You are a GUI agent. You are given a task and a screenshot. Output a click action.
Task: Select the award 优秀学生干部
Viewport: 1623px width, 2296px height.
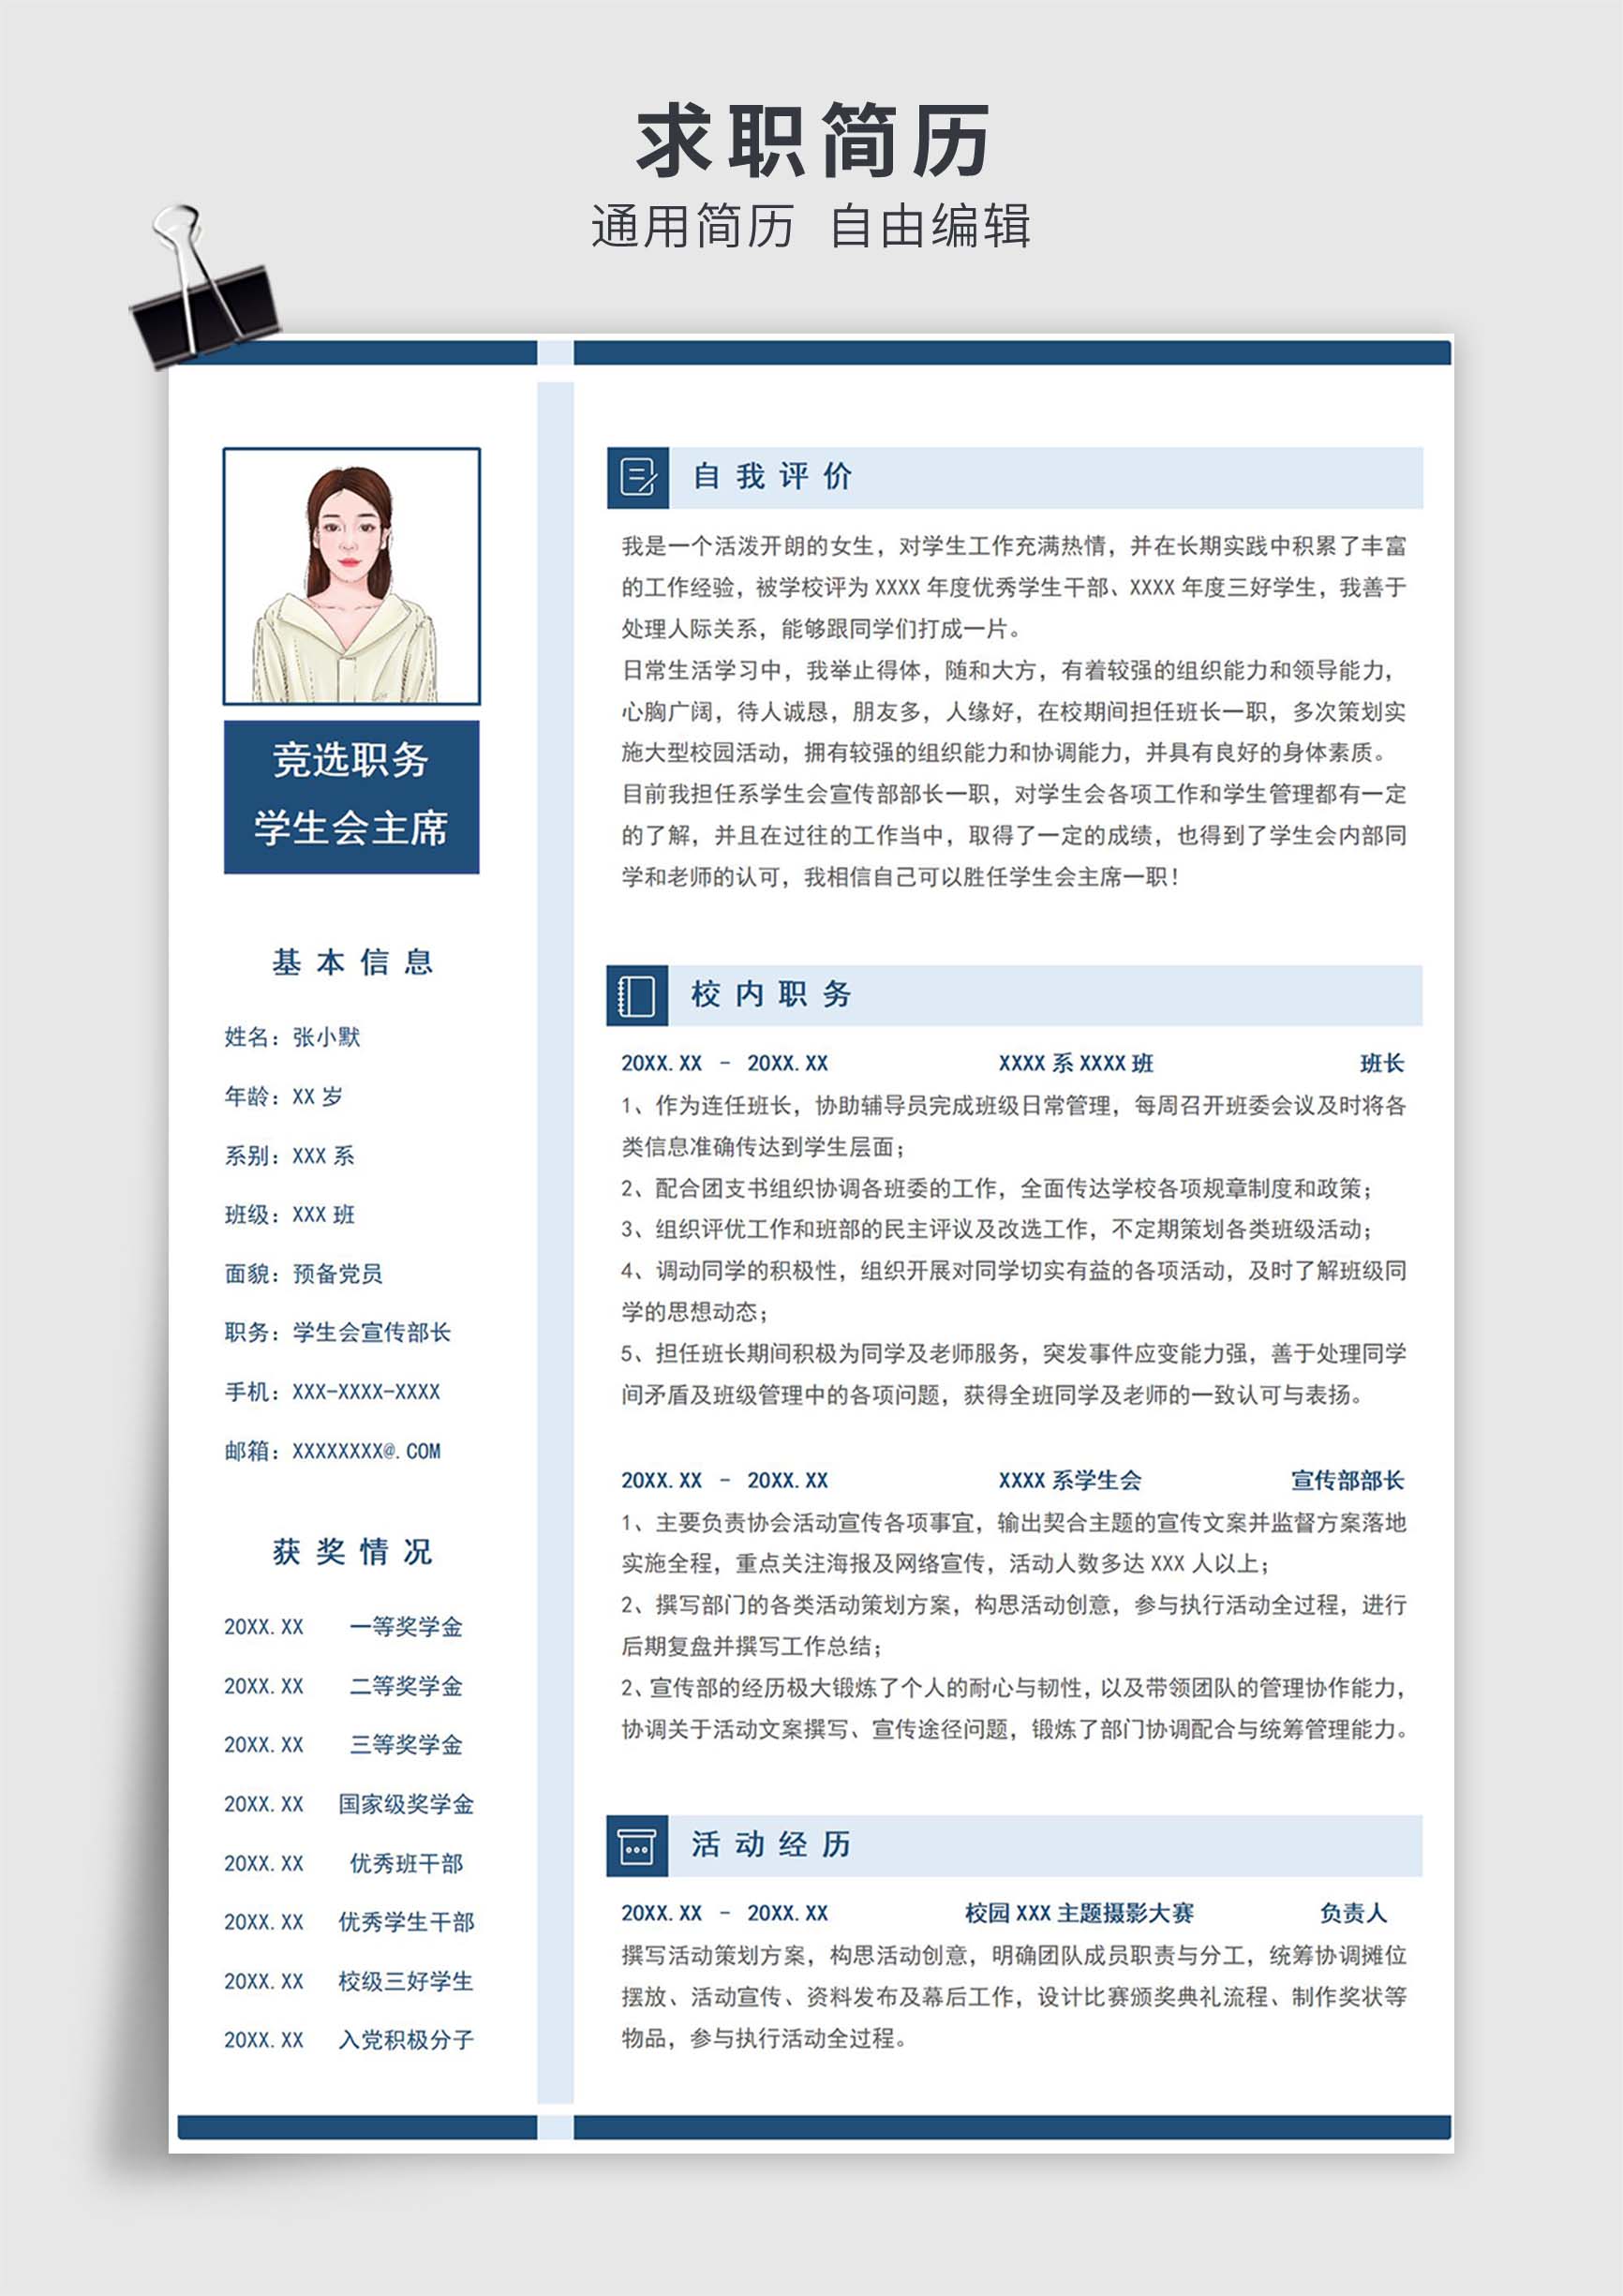[x=406, y=1921]
